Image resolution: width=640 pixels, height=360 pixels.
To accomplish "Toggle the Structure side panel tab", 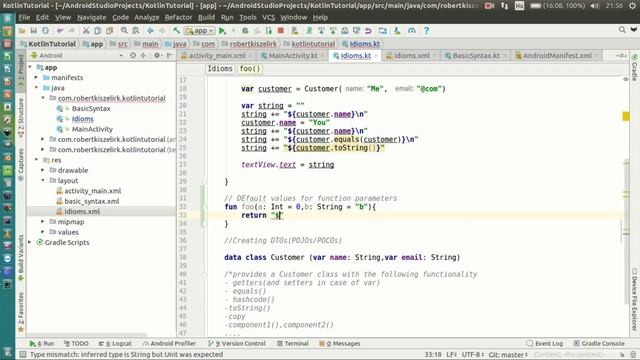I will [x=21, y=118].
